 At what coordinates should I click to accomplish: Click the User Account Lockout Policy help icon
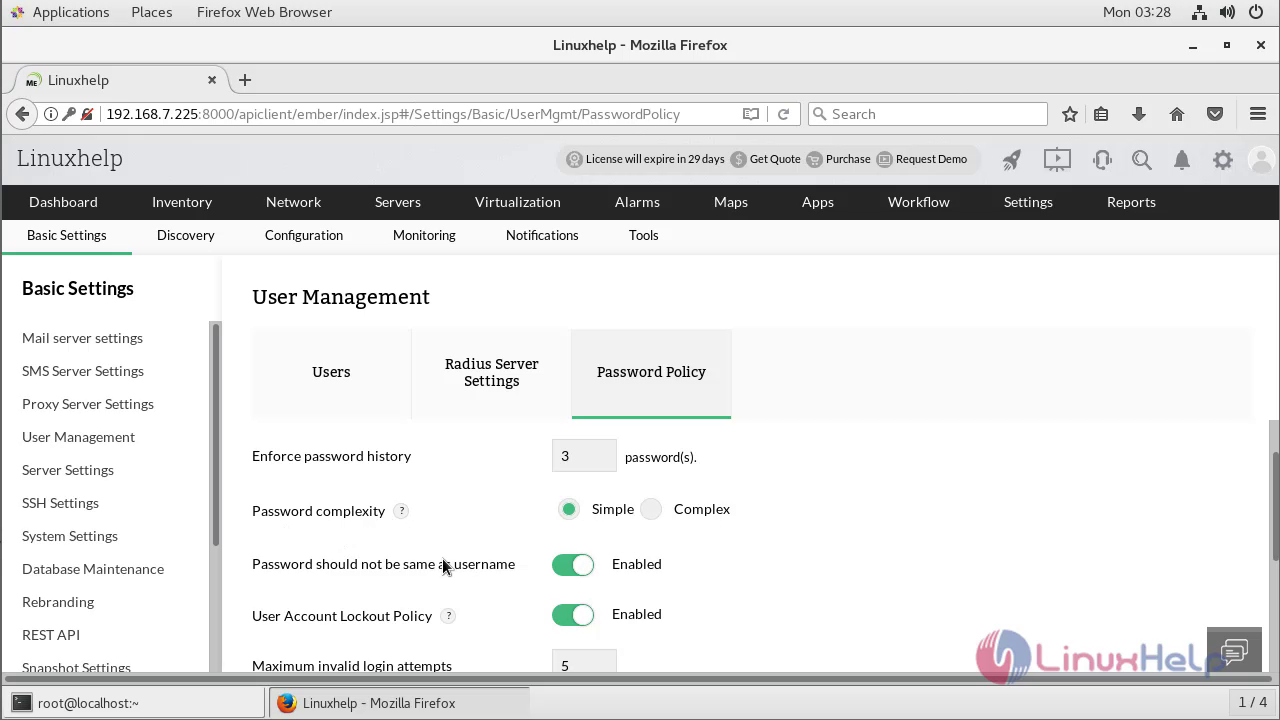tap(448, 615)
